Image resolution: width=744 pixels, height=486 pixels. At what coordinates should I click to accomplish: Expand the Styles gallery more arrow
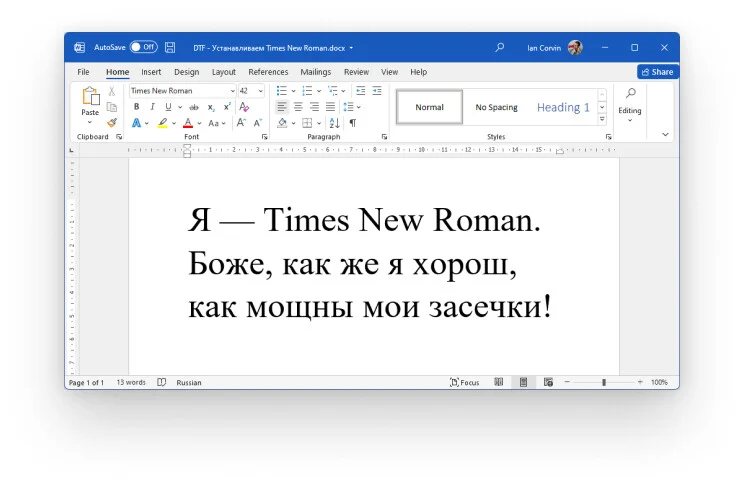tap(602, 120)
